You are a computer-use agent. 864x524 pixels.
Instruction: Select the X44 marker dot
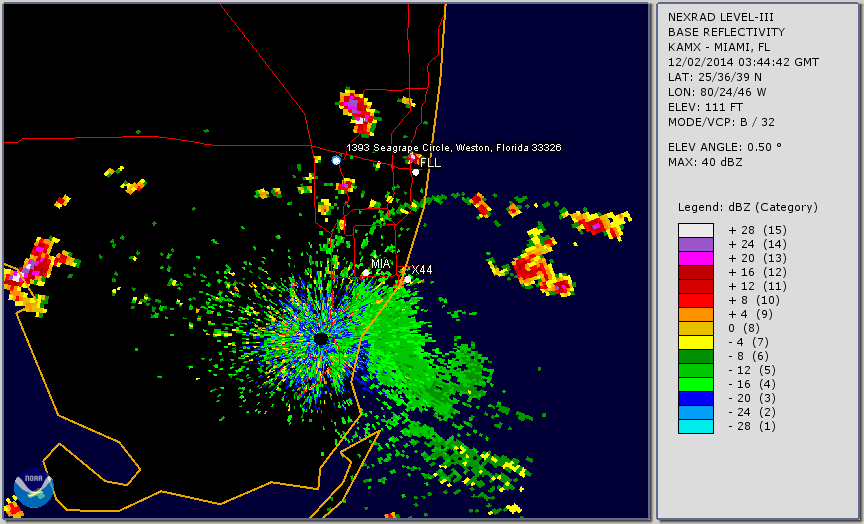click(408, 279)
